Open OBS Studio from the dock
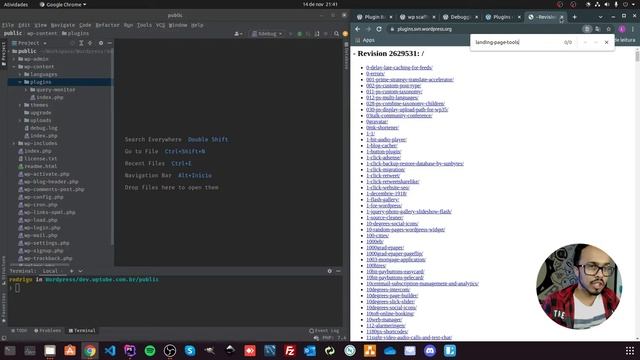 (170, 351)
